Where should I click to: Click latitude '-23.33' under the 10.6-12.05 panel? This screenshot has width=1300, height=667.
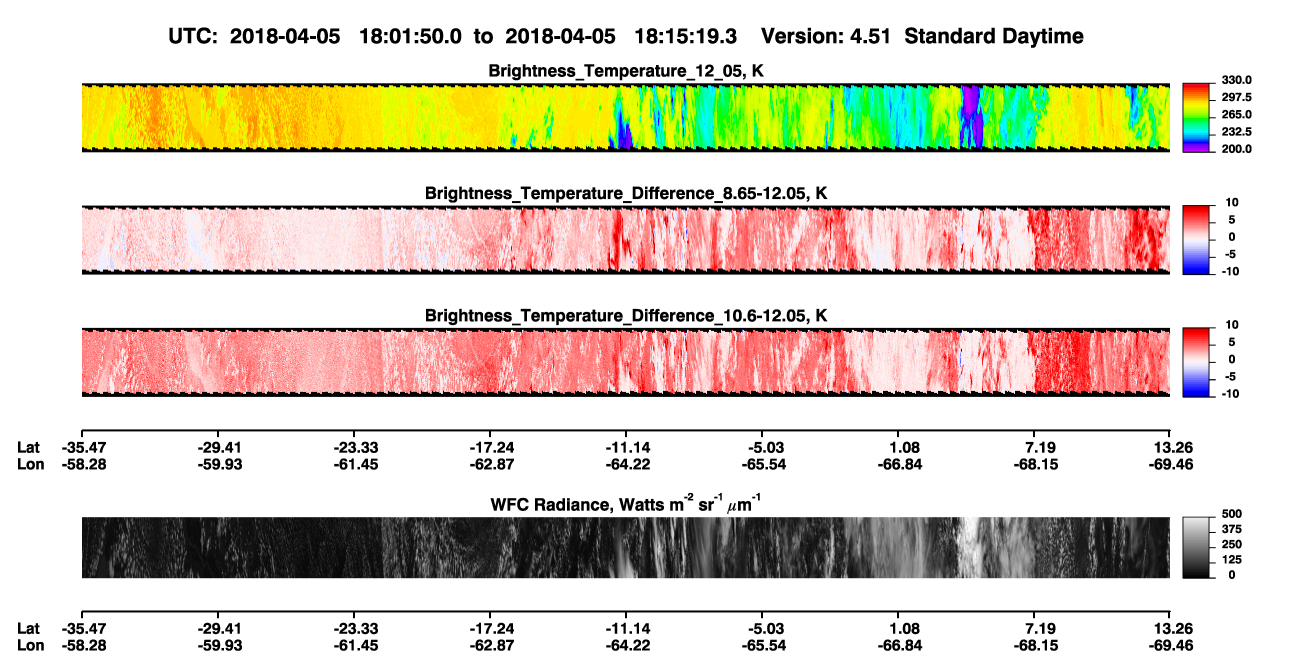click(x=354, y=447)
